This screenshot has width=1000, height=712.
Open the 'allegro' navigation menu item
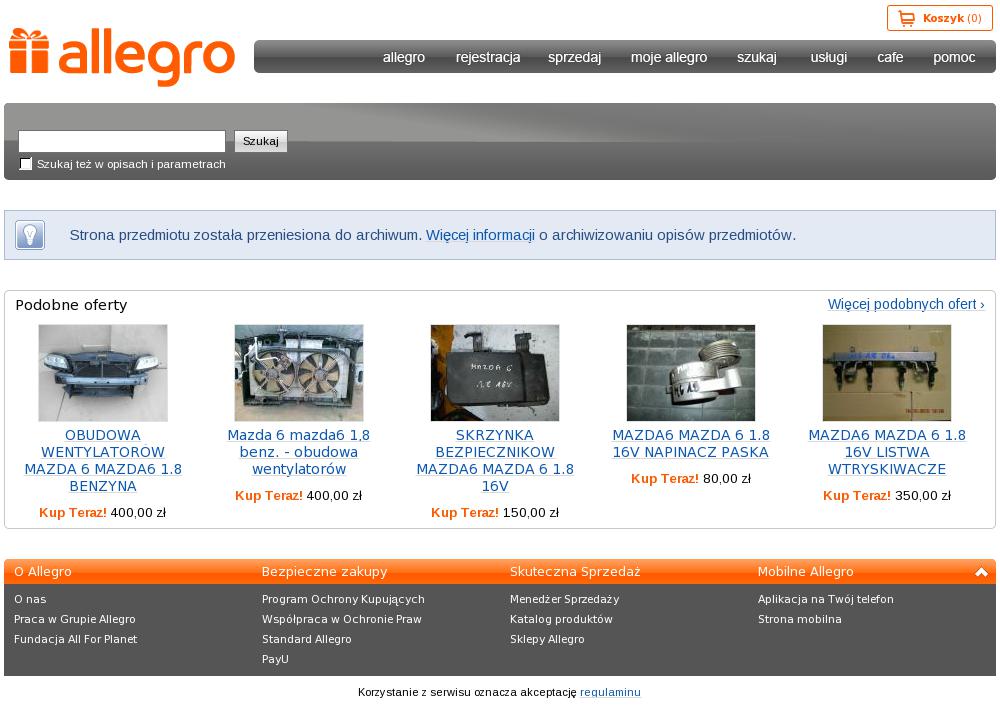(404, 57)
